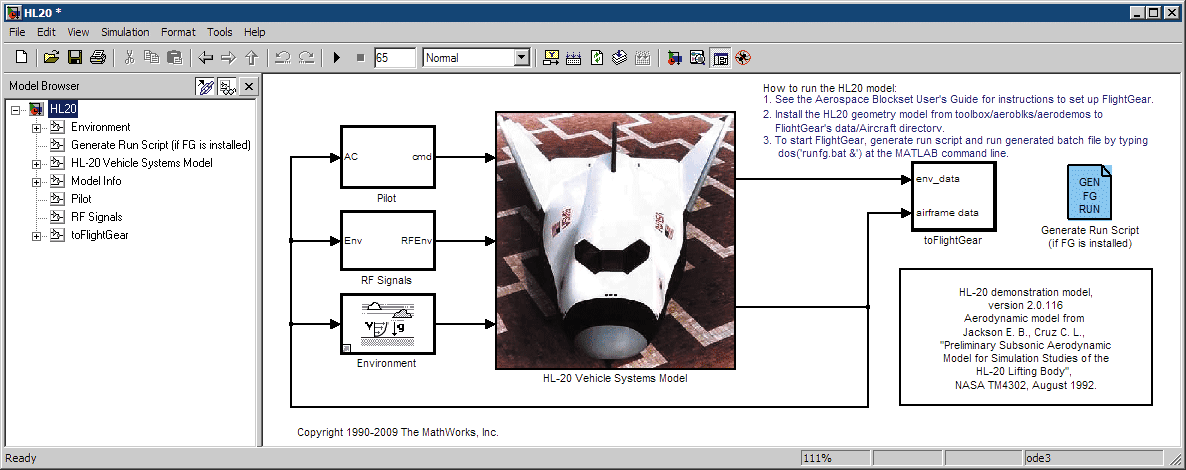The image size is (1186, 470).
Task: Open the Library Browser toolbar icon
Action: 673,58
